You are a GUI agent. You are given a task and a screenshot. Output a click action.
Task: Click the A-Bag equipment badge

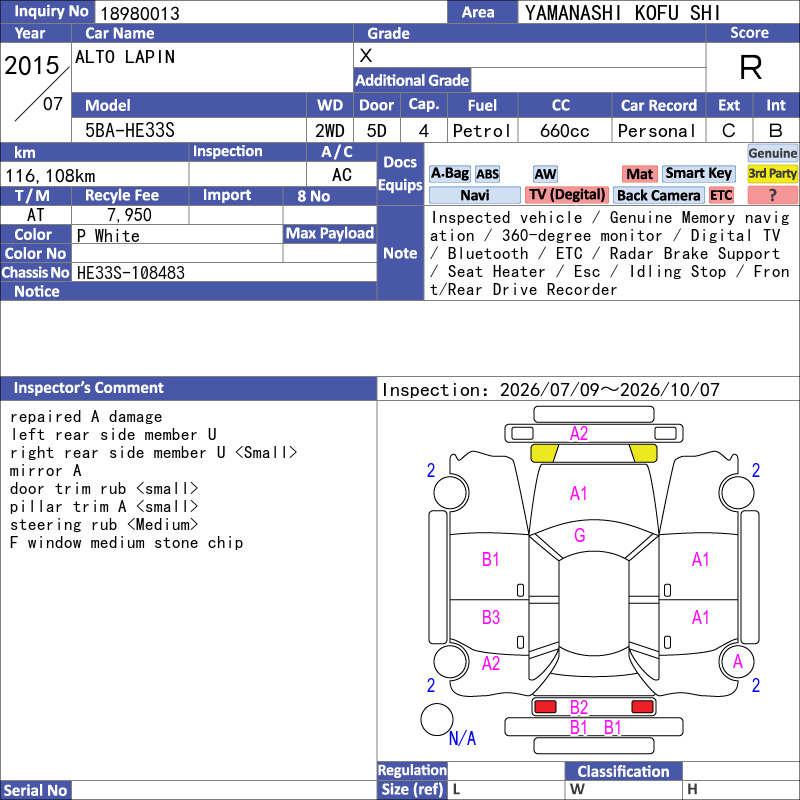click(449, 174)
